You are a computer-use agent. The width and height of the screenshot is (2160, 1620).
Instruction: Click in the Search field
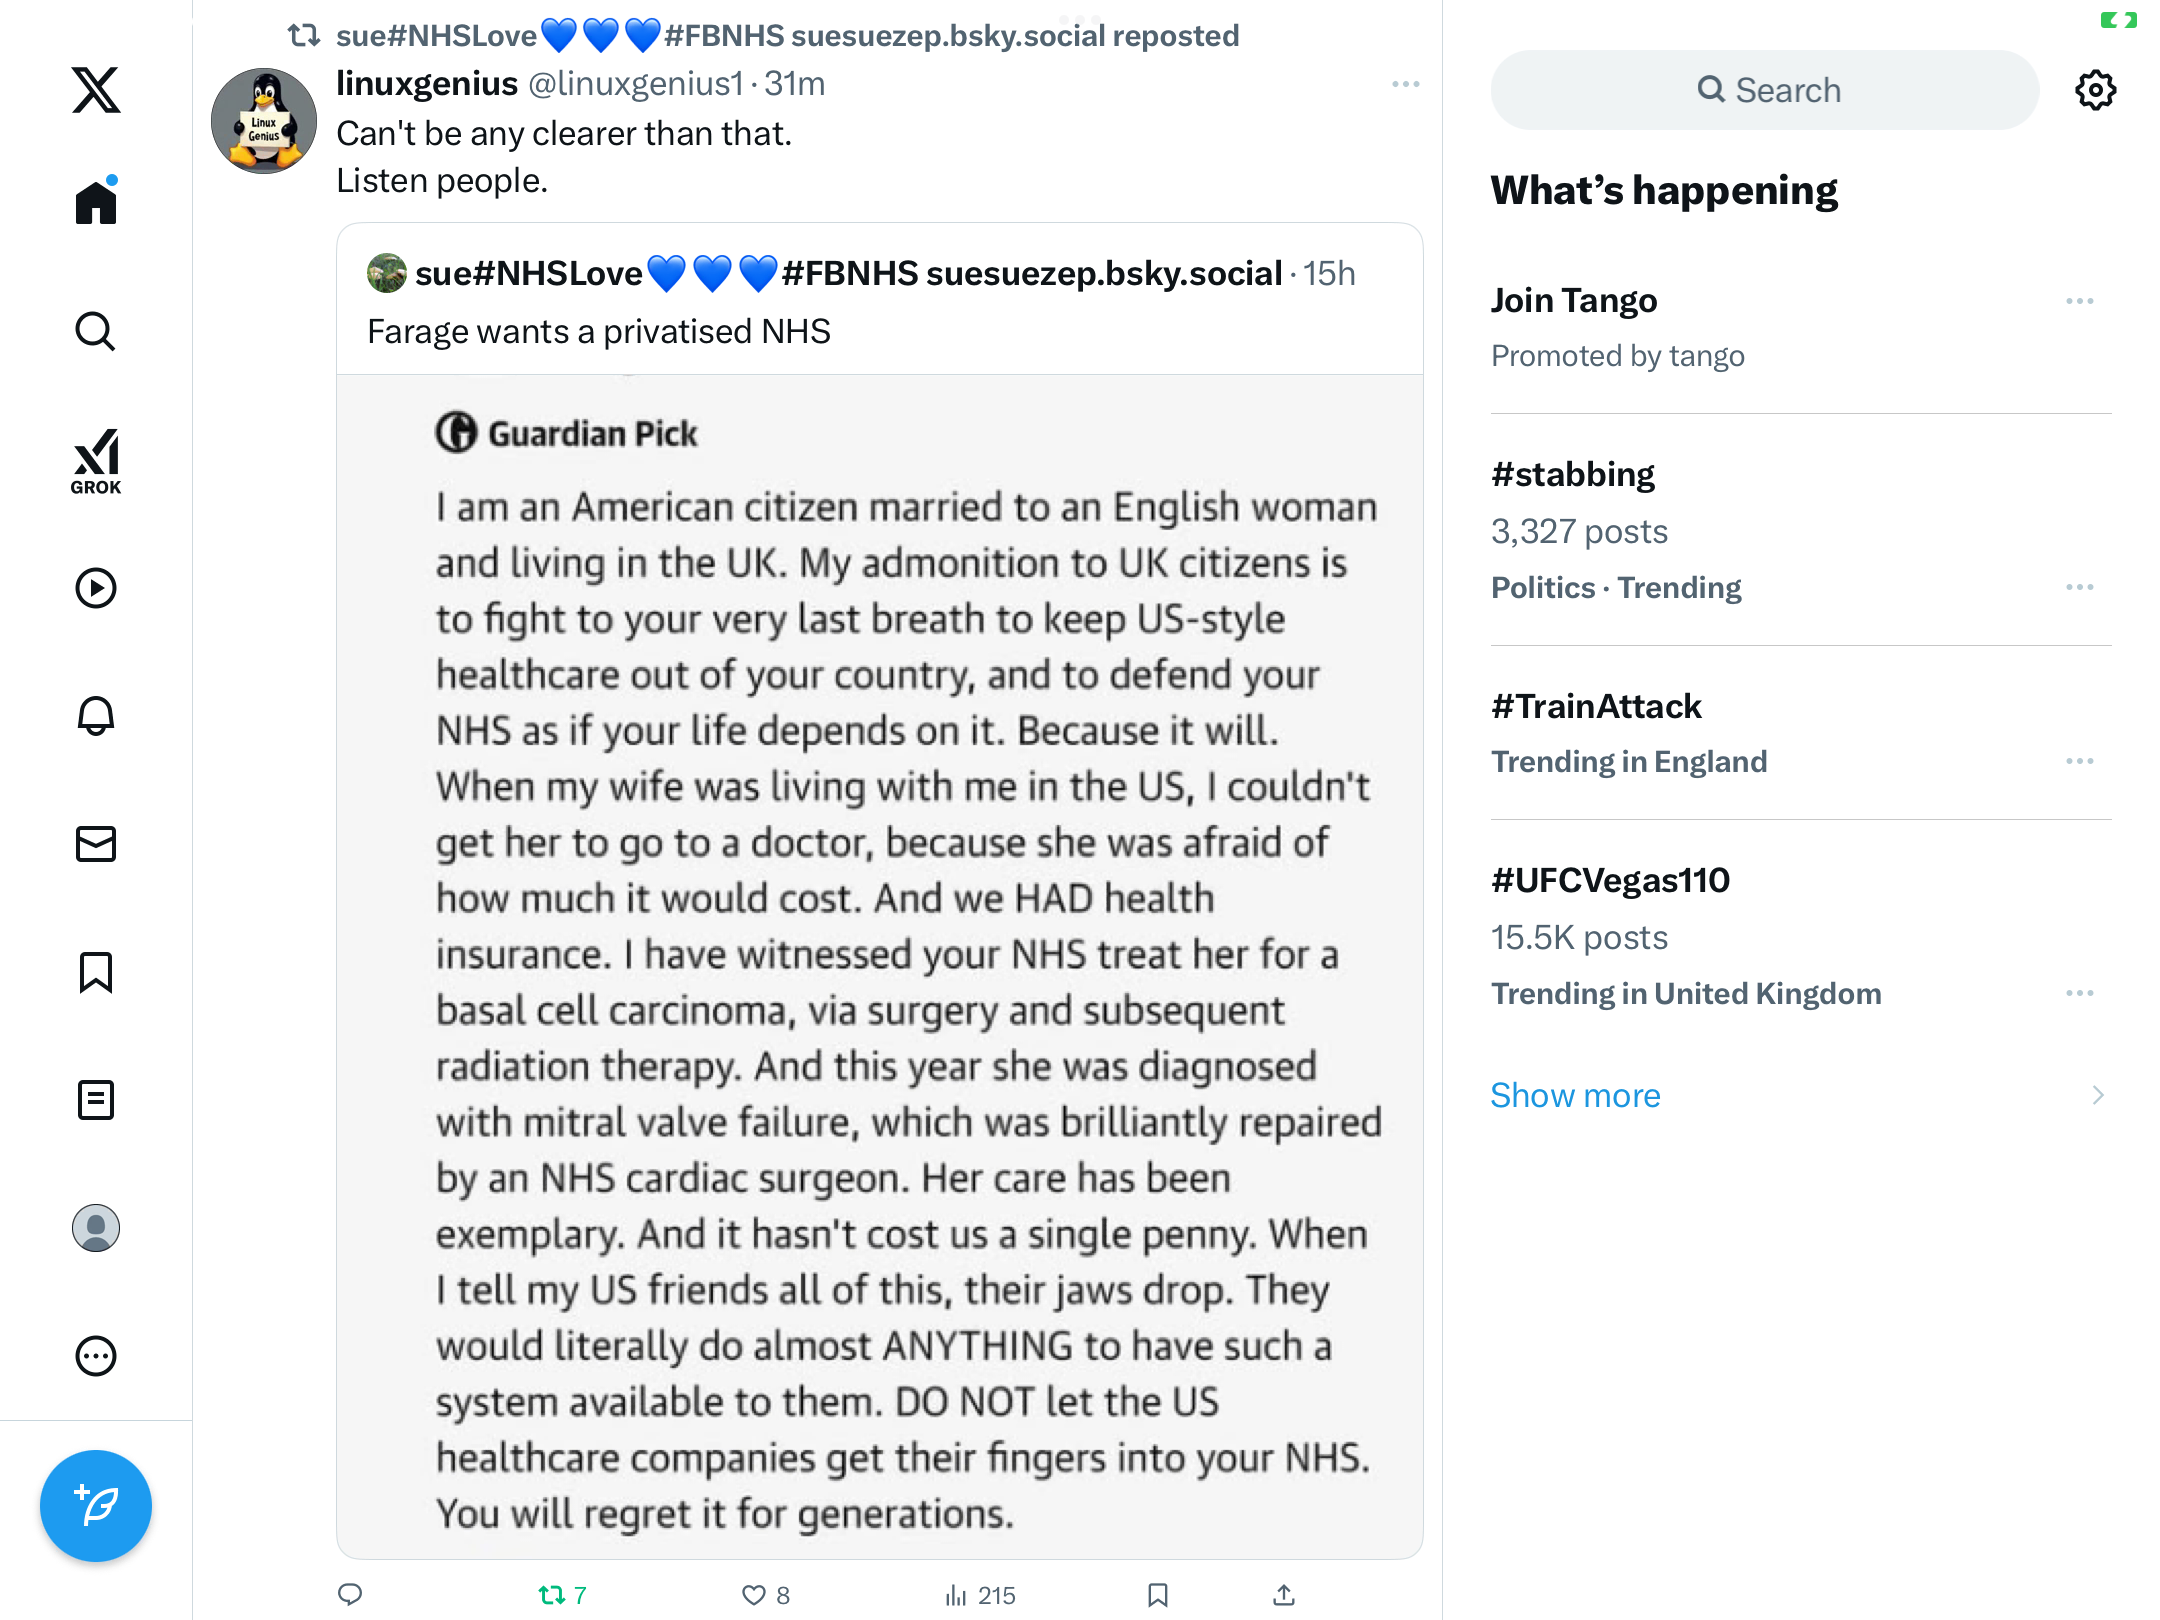click(1765, 90)
